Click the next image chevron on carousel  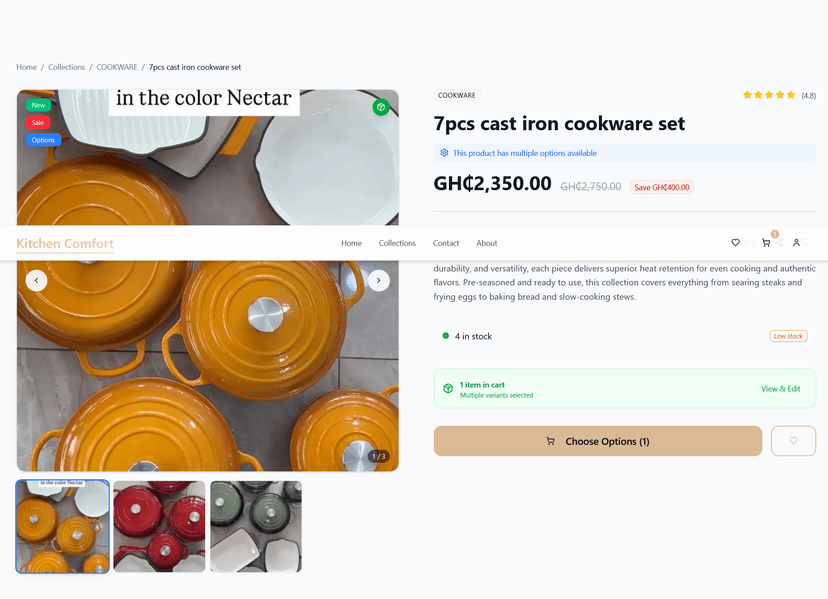pyautogui.click(x=379, y=281)
